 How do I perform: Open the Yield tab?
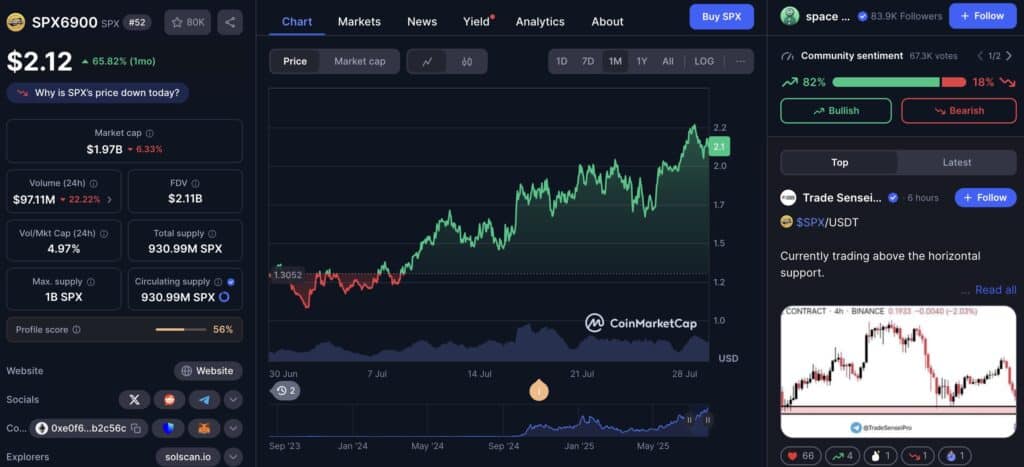click(x=476, y=22)
